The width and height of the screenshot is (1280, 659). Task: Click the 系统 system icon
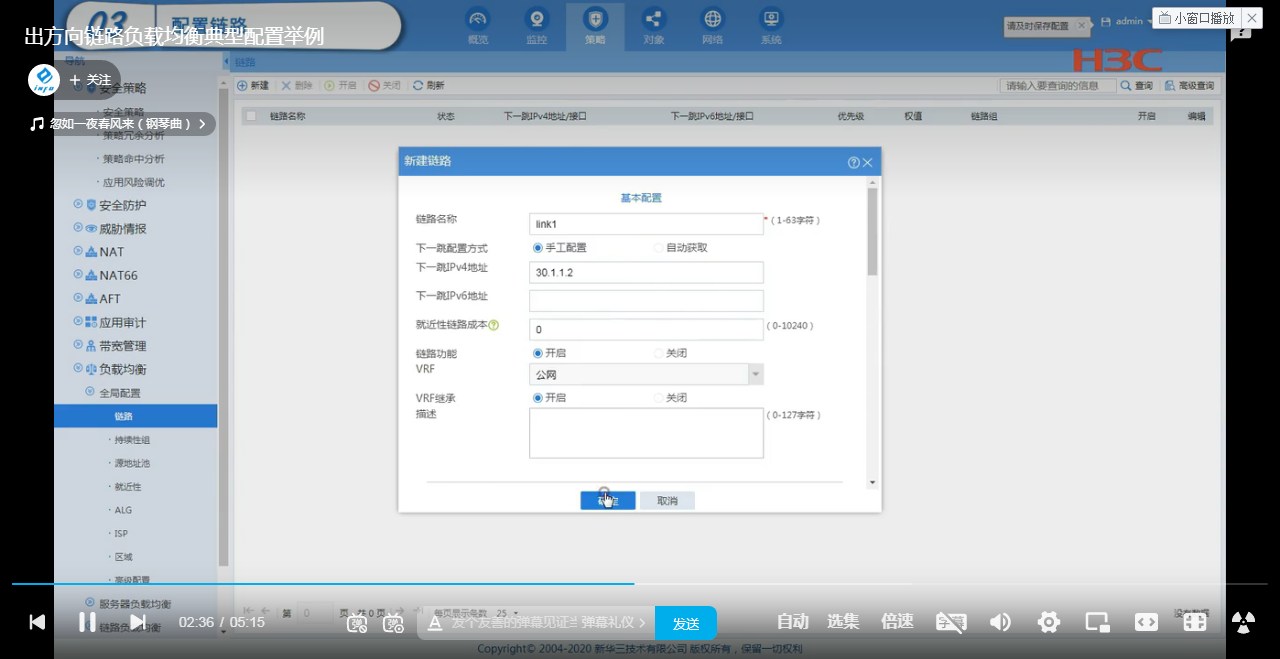(x=770, y=20)
